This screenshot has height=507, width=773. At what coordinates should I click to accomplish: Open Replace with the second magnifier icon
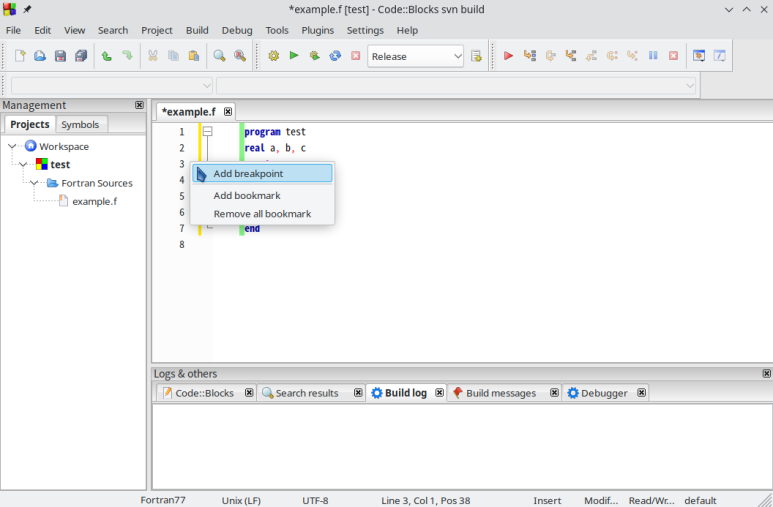click(x=240, y=56)
